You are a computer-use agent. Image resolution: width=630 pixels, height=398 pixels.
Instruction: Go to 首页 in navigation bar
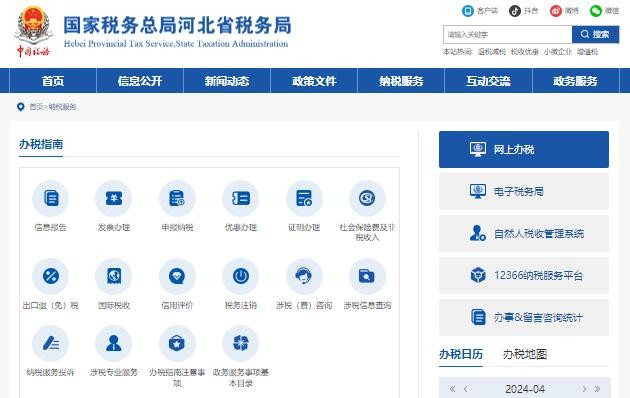pos(53,81)
